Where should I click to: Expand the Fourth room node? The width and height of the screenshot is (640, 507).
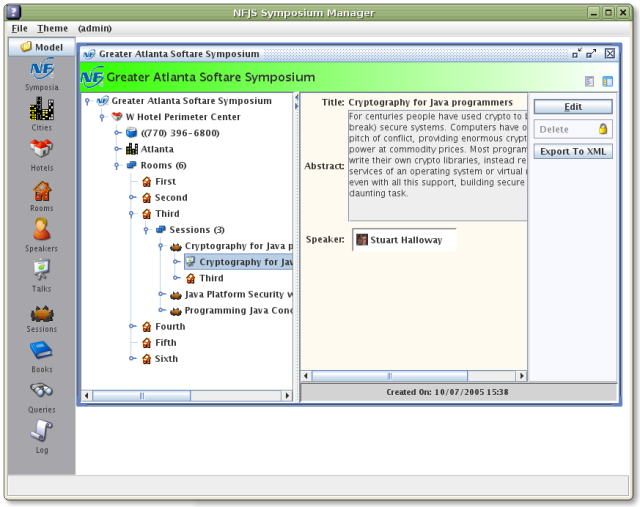(x=132, y=326)
